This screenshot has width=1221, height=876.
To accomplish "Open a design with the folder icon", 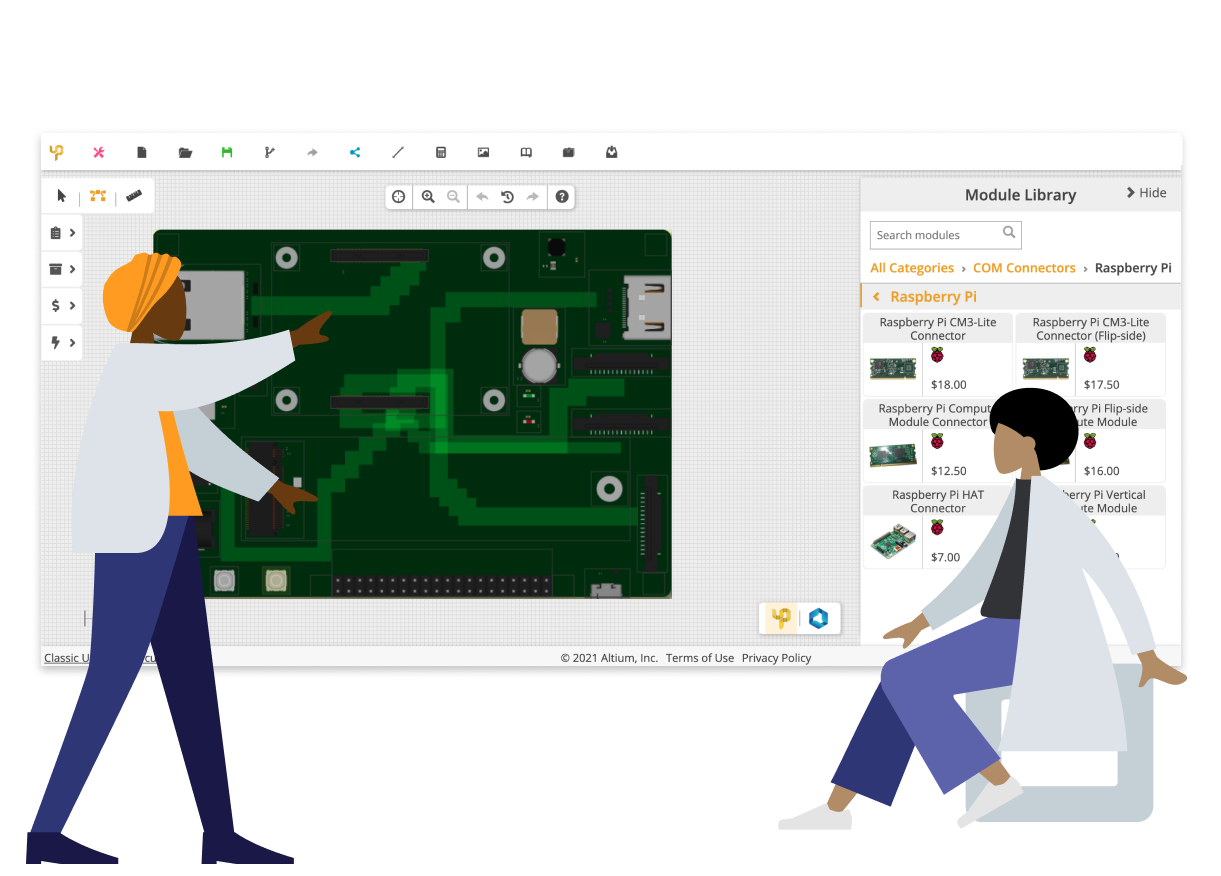I will [185, 152].
